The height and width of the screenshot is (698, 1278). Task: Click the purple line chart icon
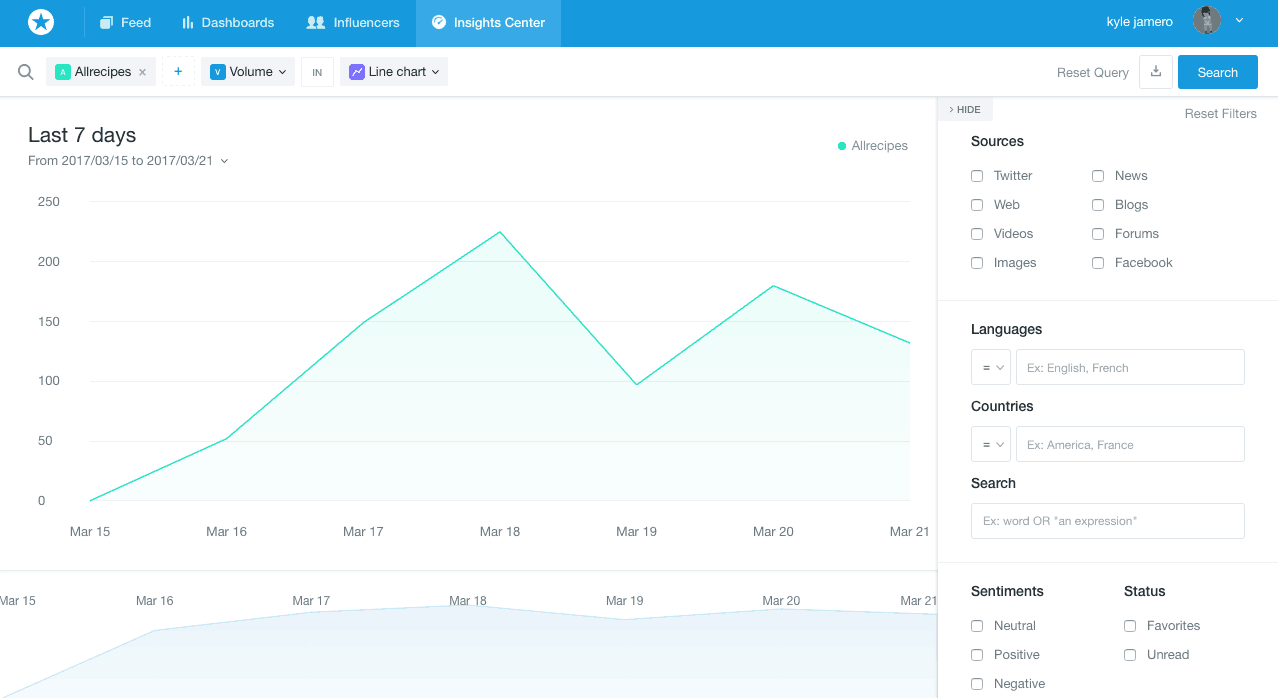(x=357, y=72)
